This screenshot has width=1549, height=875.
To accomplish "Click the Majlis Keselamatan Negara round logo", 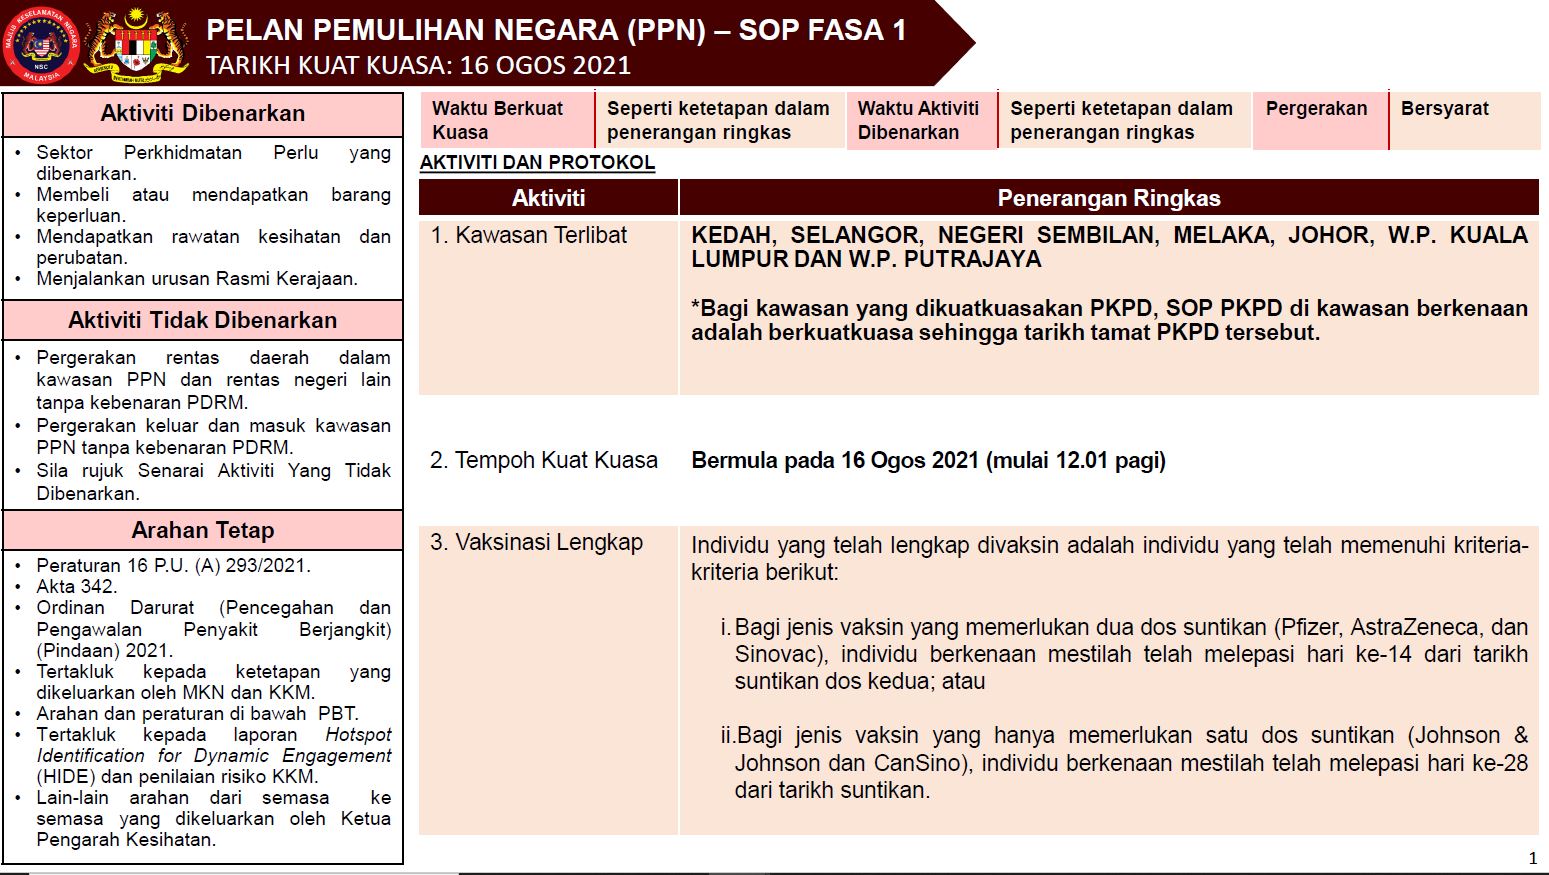I will (x=41, y=44).
